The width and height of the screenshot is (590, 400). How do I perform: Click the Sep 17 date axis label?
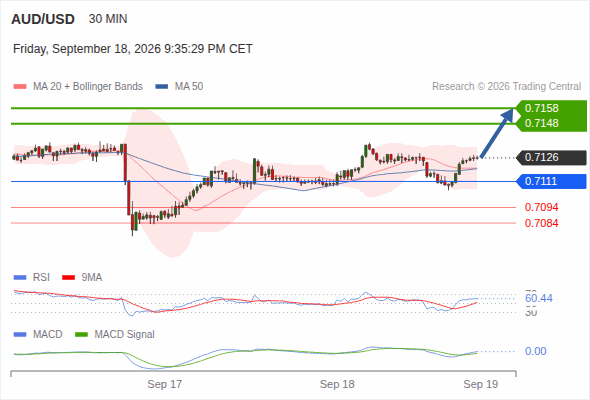(x=165, y=384)
